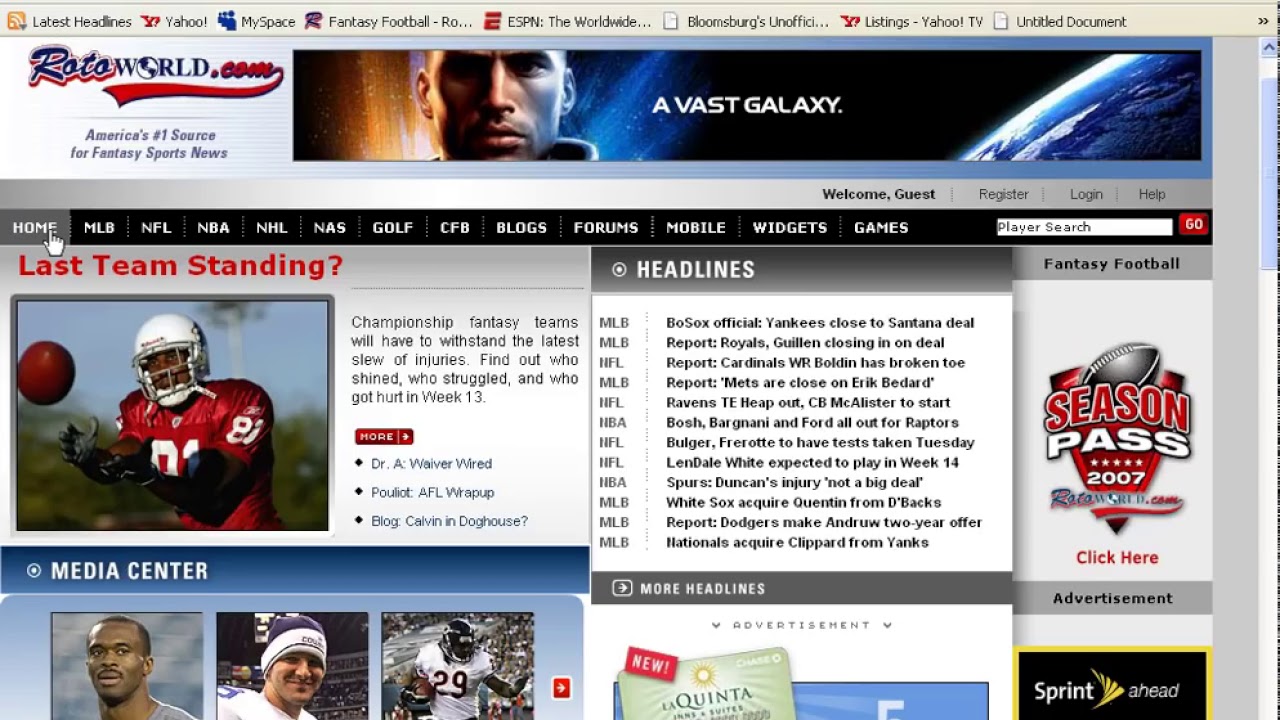Open Royals, Guillen closing in headline
The image size is (1280, 720).
805,342
